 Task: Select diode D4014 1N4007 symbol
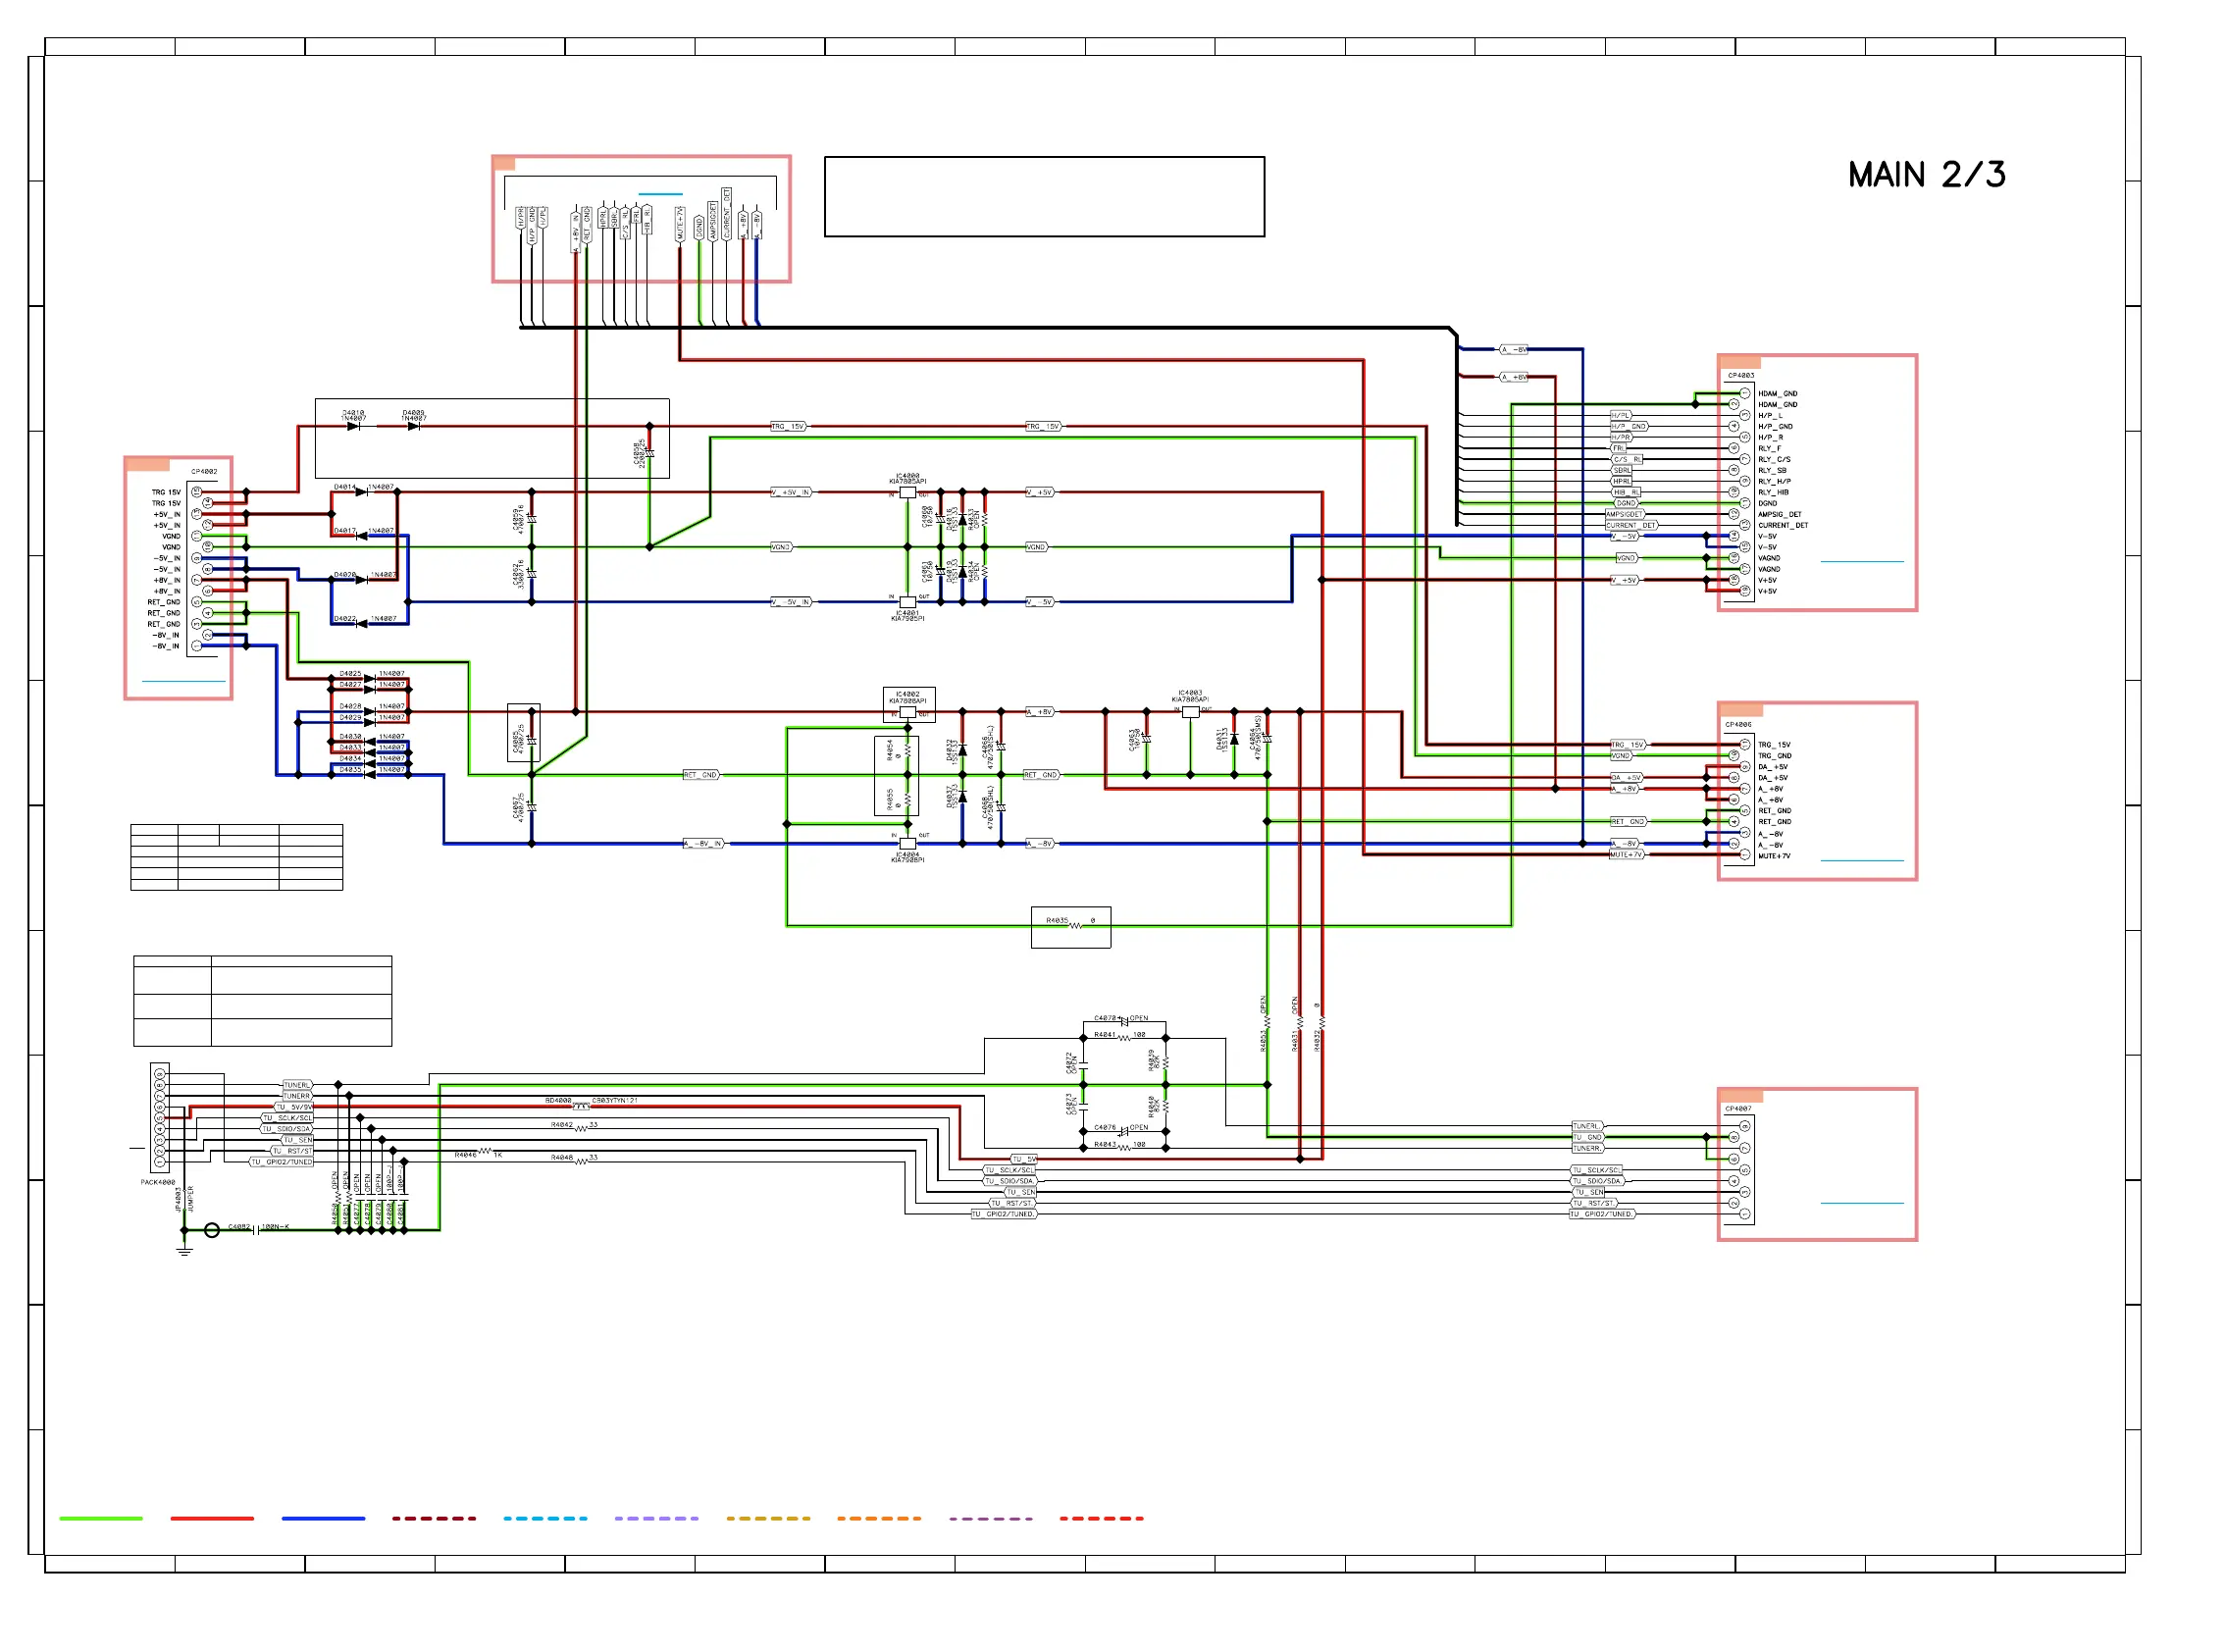tap(361, 492)
